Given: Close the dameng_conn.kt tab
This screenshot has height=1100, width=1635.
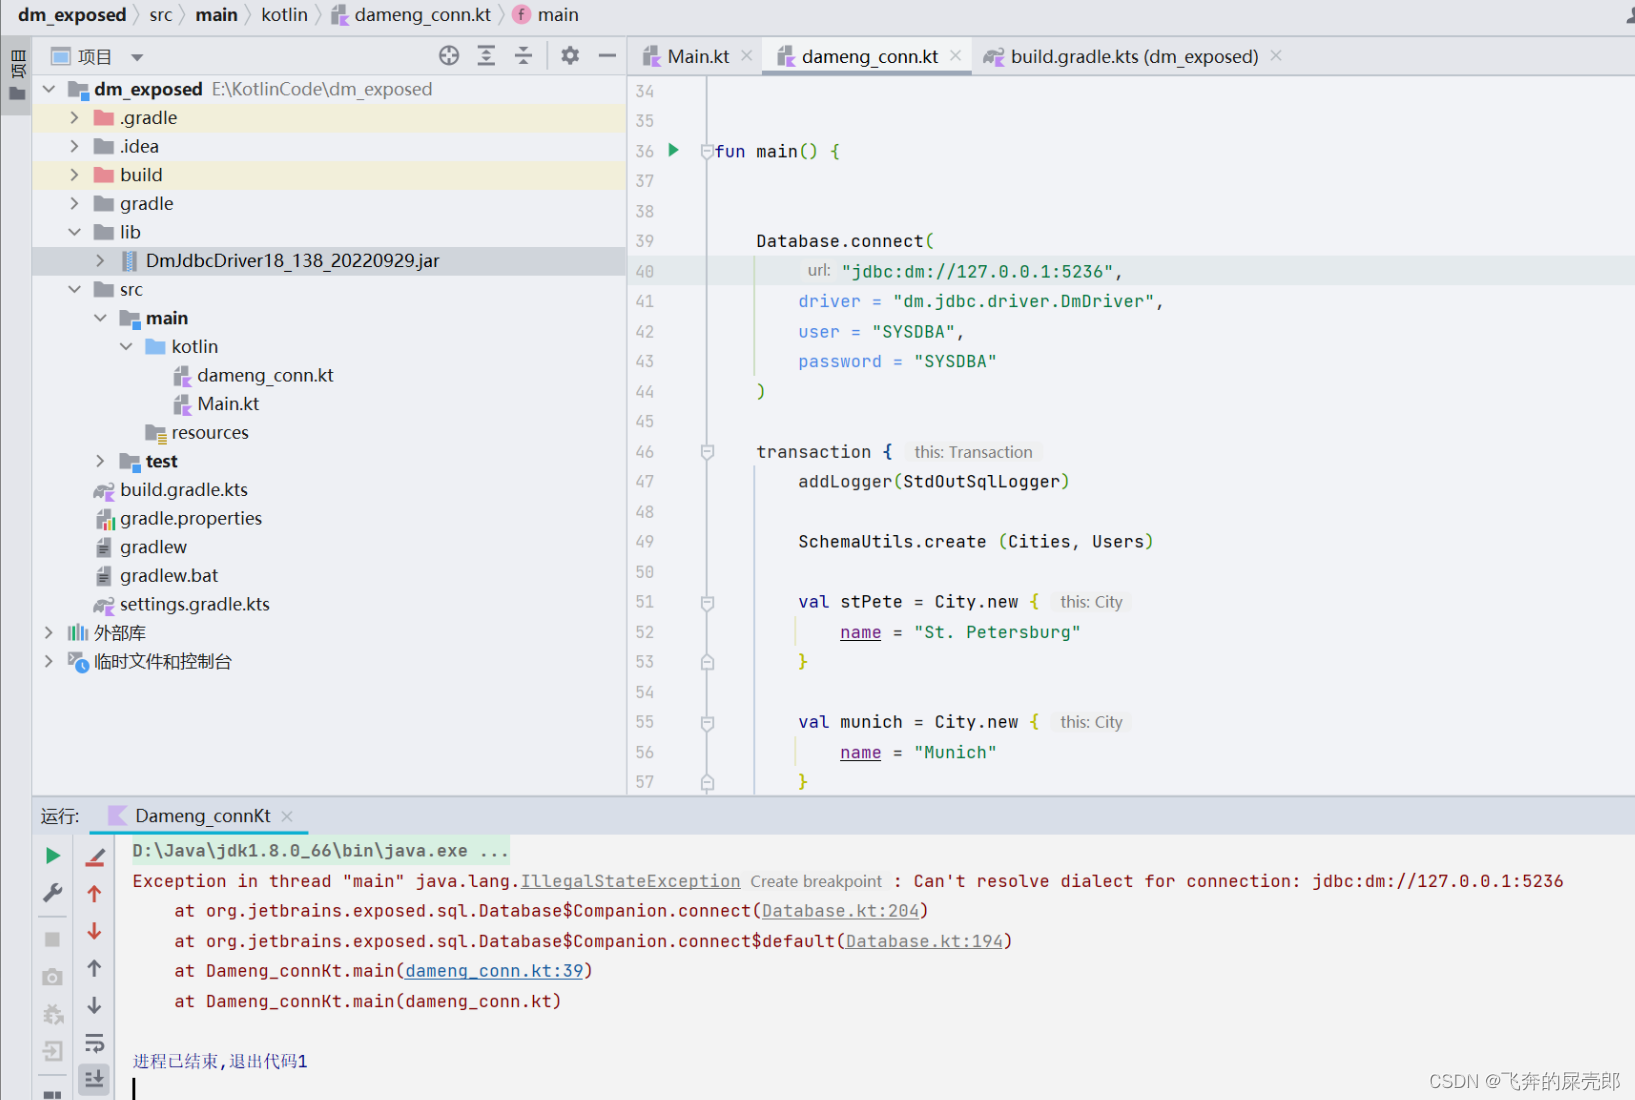Looking at the screenshot, I should pyautogui.click(x=956, y=56).
